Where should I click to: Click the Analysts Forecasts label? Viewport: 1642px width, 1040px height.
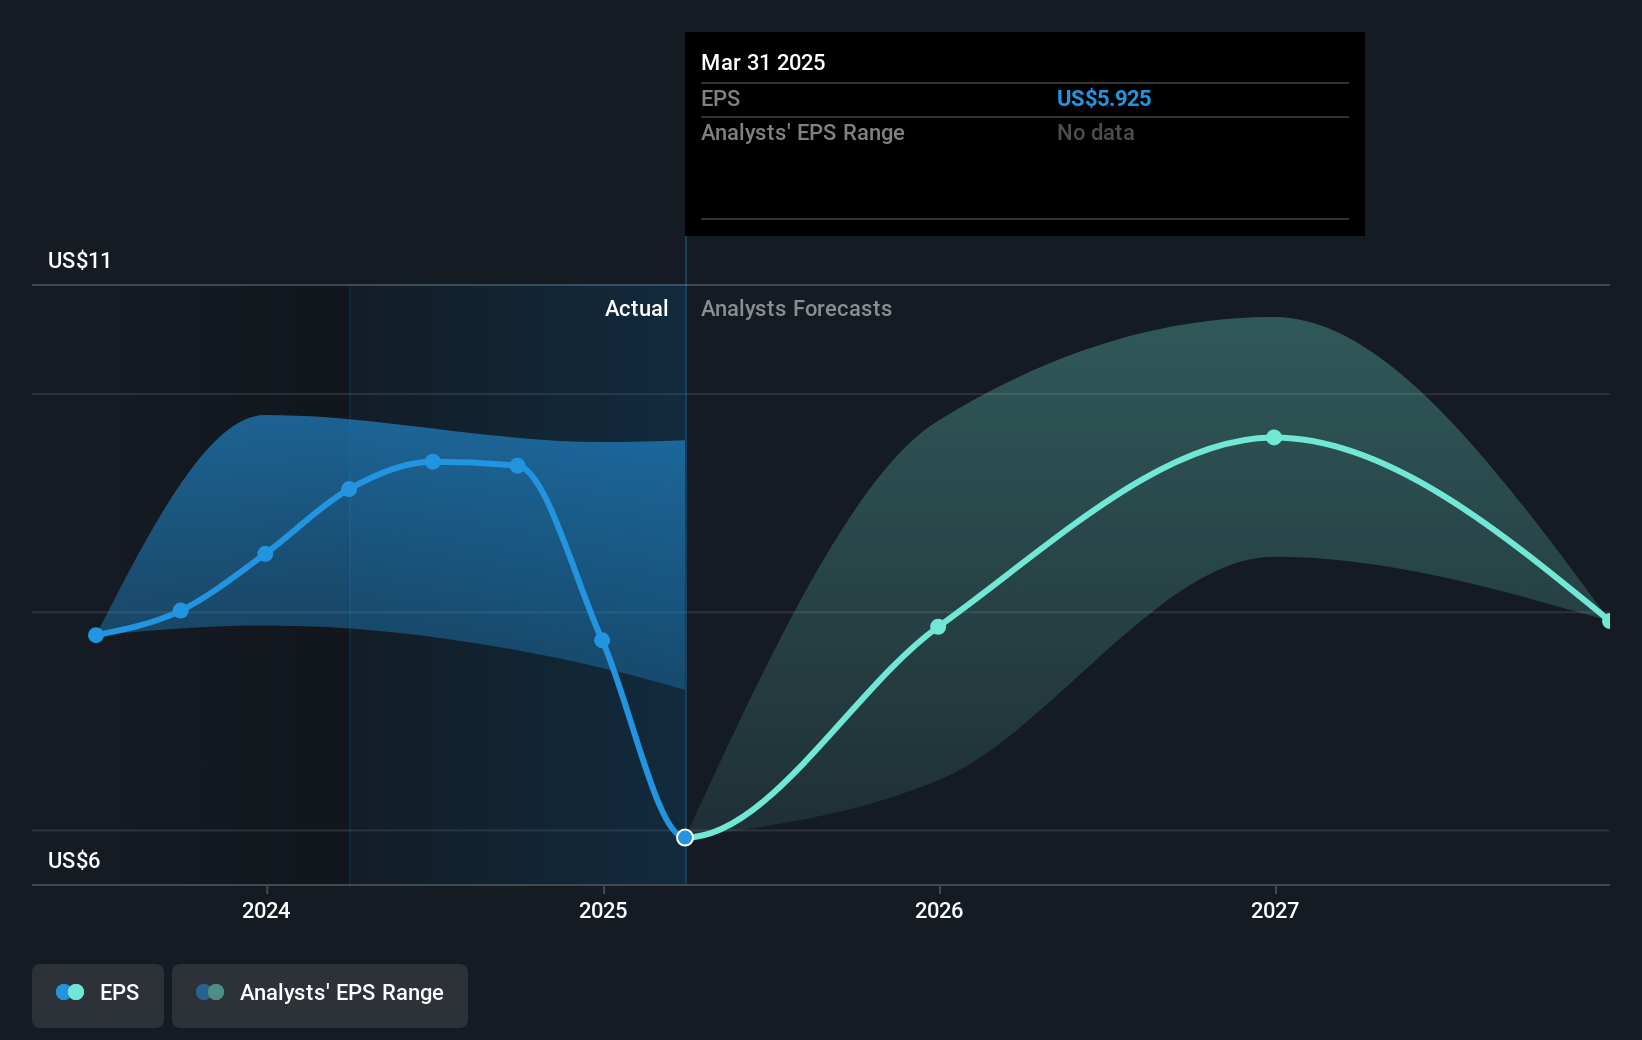pos(796,308)
